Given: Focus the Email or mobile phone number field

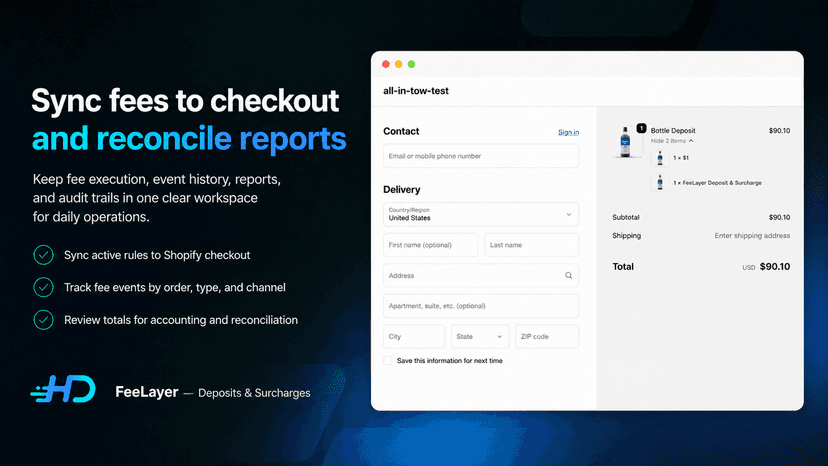Looking at the screenshot, I should 481,156.
